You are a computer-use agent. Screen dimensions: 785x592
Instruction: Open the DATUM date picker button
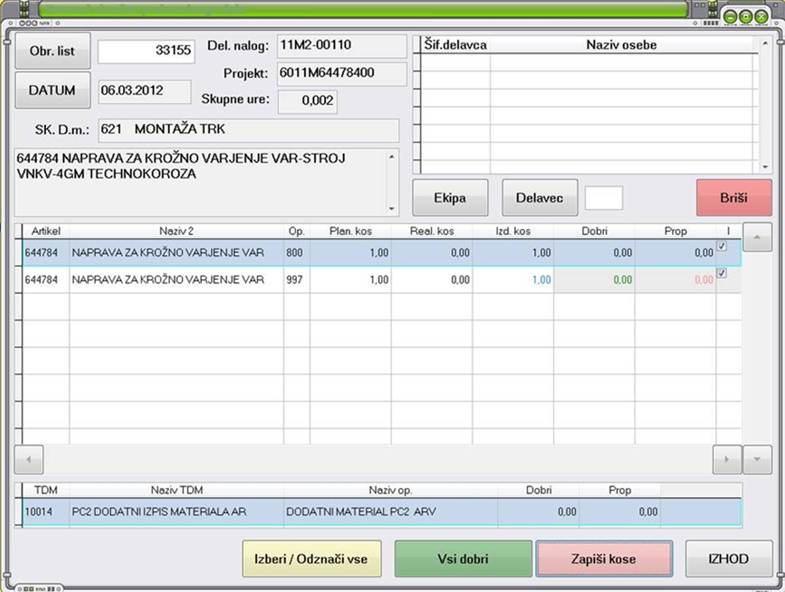(x=53, y=90)
